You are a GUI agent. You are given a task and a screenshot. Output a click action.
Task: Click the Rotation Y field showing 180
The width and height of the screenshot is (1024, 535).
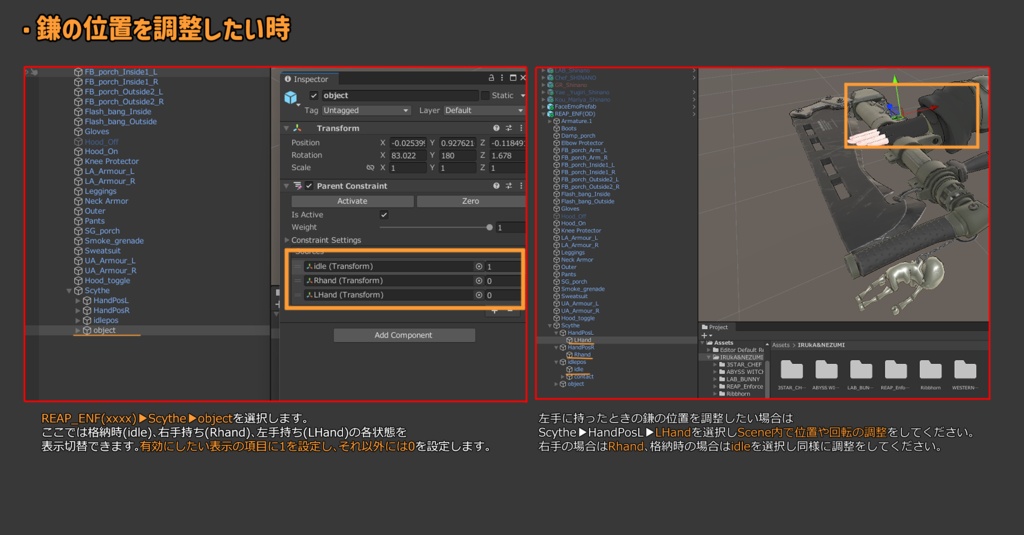pyautogui.click(x=457, y=155)
